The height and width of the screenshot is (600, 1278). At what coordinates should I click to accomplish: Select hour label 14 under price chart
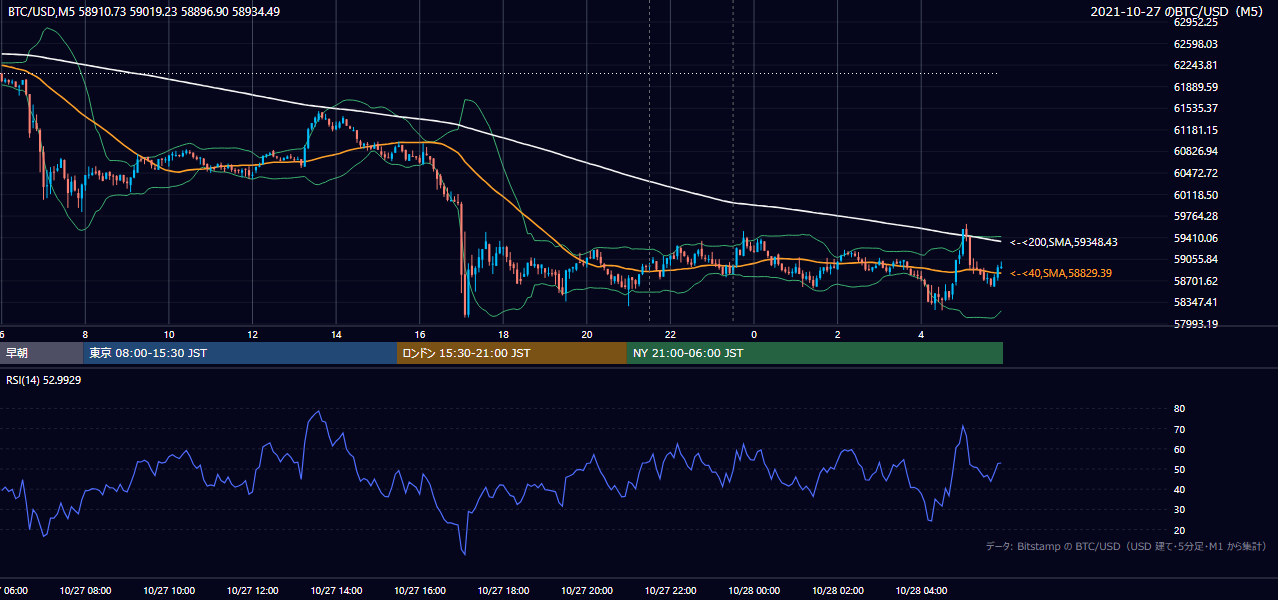tap(336, 334)
